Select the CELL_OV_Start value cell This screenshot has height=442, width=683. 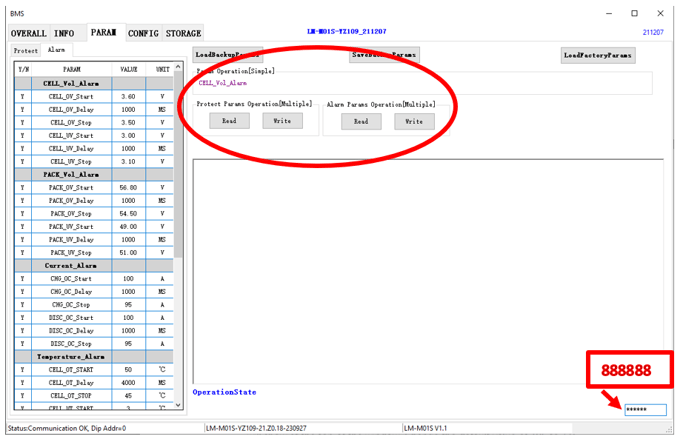point(129,96)
